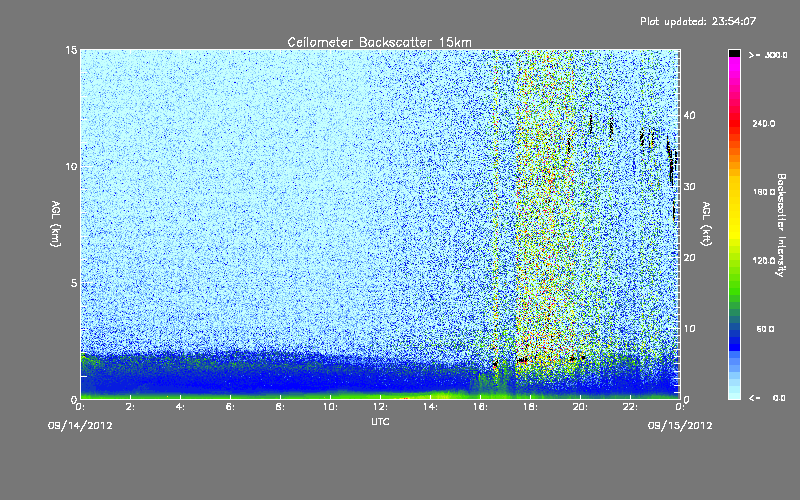Click the 180.0 colorbar tick label

pyautogui.click(x=764, y=192)
